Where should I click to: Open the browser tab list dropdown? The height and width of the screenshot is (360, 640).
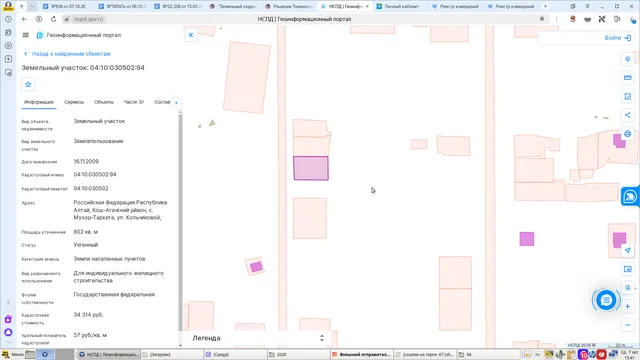tap(33, 6)
